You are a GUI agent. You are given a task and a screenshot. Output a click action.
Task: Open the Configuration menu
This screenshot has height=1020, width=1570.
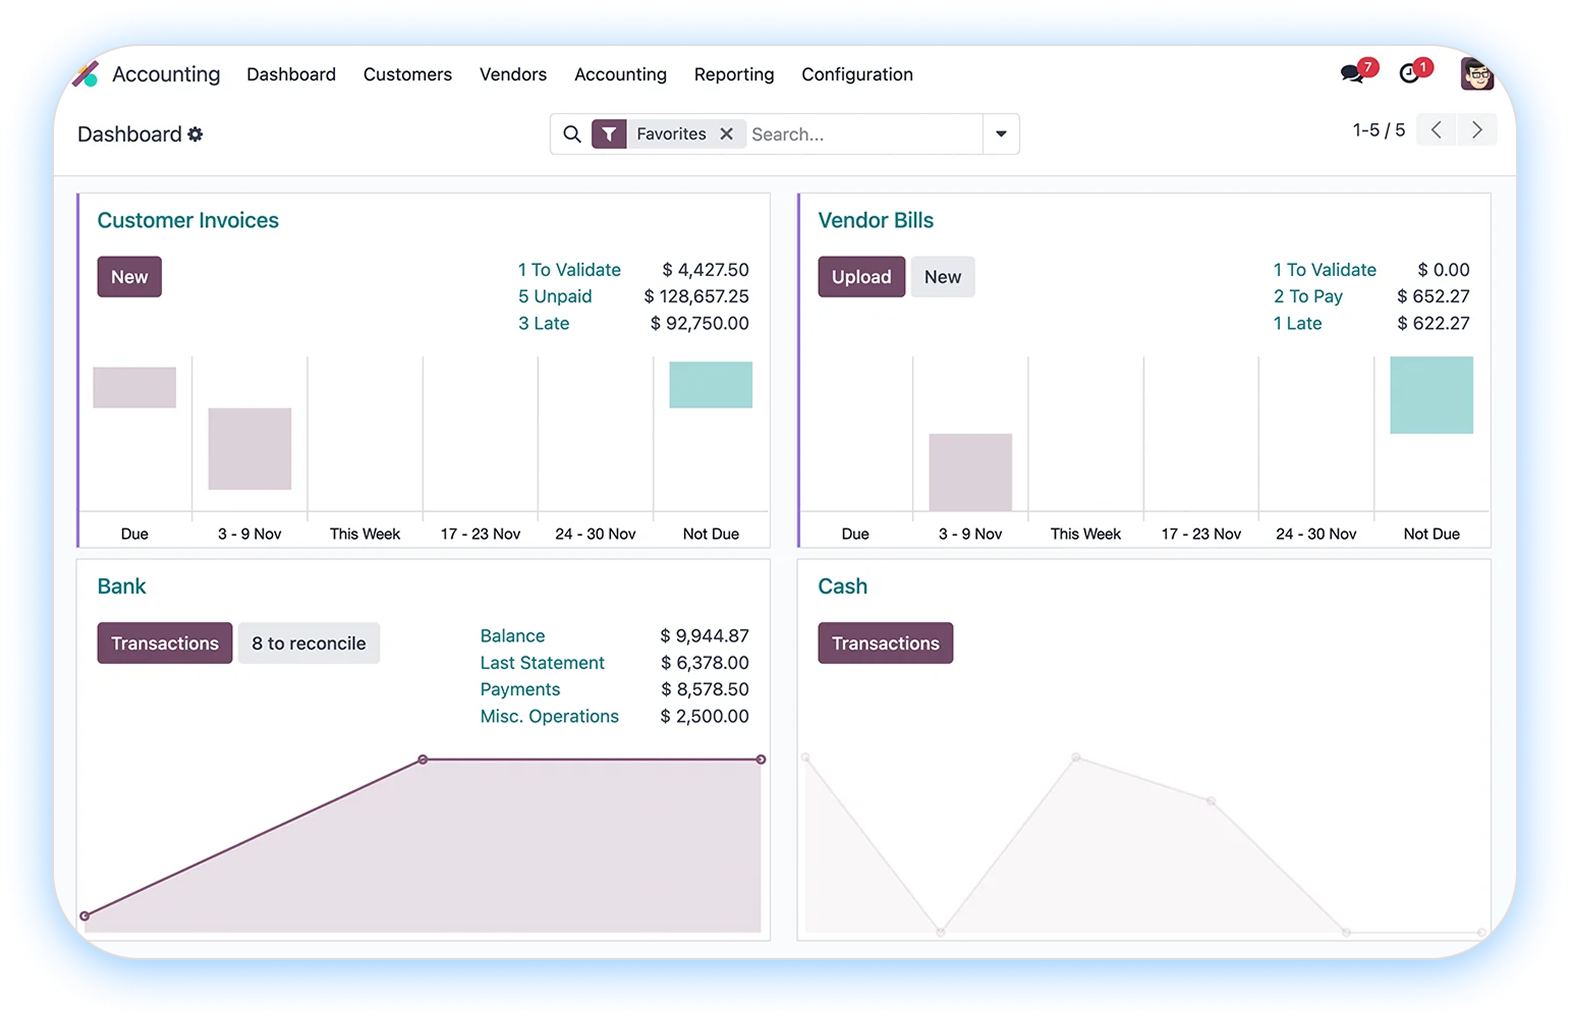857,74
